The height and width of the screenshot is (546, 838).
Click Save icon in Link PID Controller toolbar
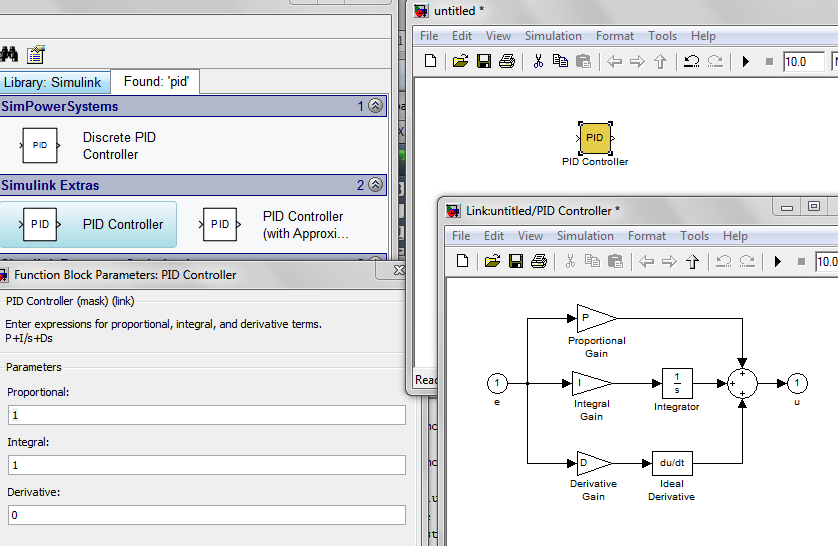pos(516,261)
